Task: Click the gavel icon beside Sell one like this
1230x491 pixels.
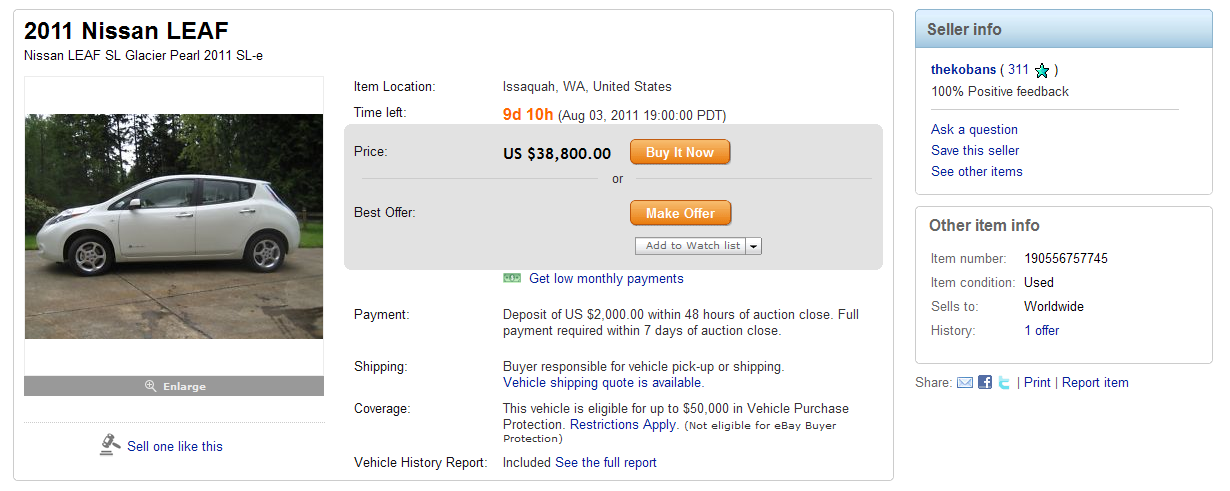Action: click(110, 445)
